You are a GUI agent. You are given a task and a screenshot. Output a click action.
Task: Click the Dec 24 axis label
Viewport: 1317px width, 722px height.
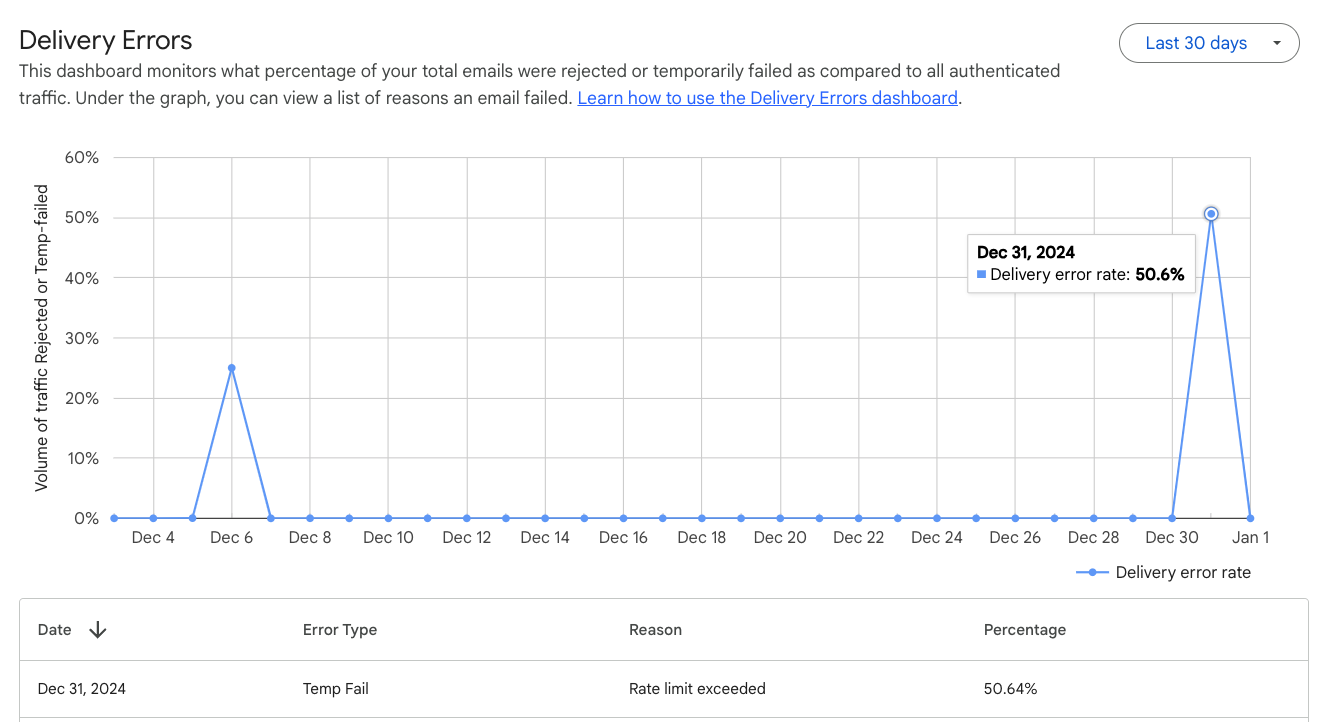(937, 537)
